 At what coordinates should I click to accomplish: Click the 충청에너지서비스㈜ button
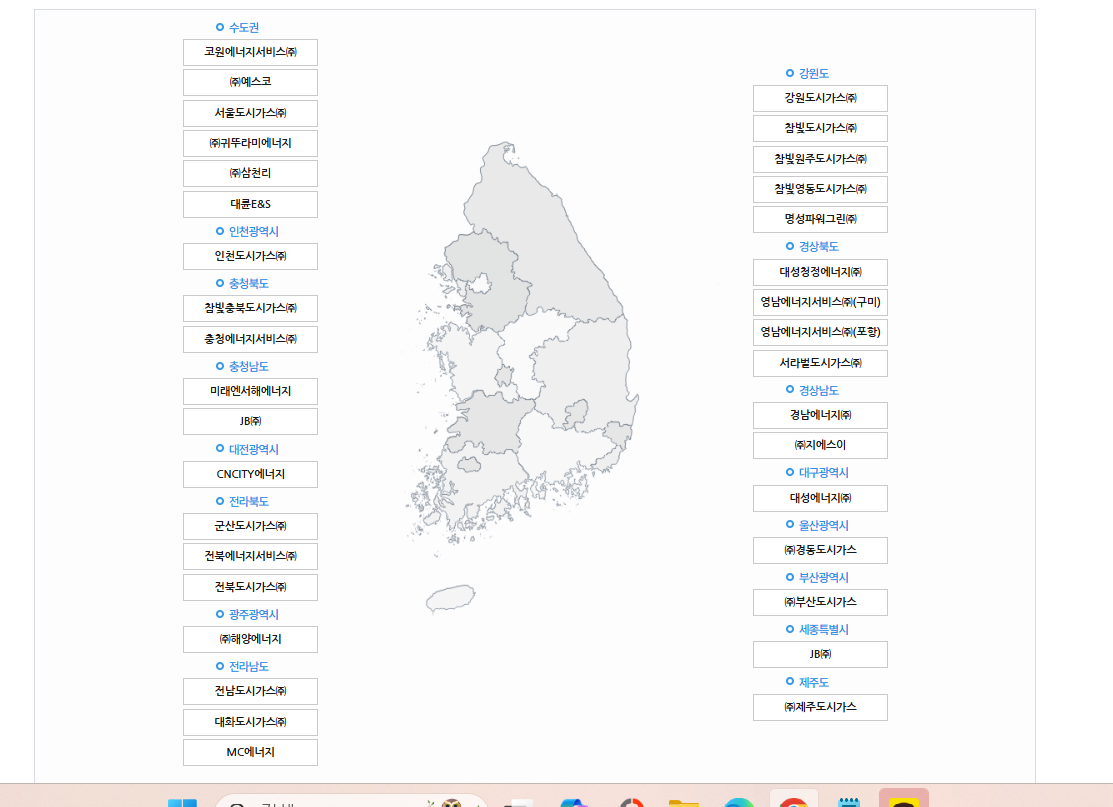coord(250,339)
